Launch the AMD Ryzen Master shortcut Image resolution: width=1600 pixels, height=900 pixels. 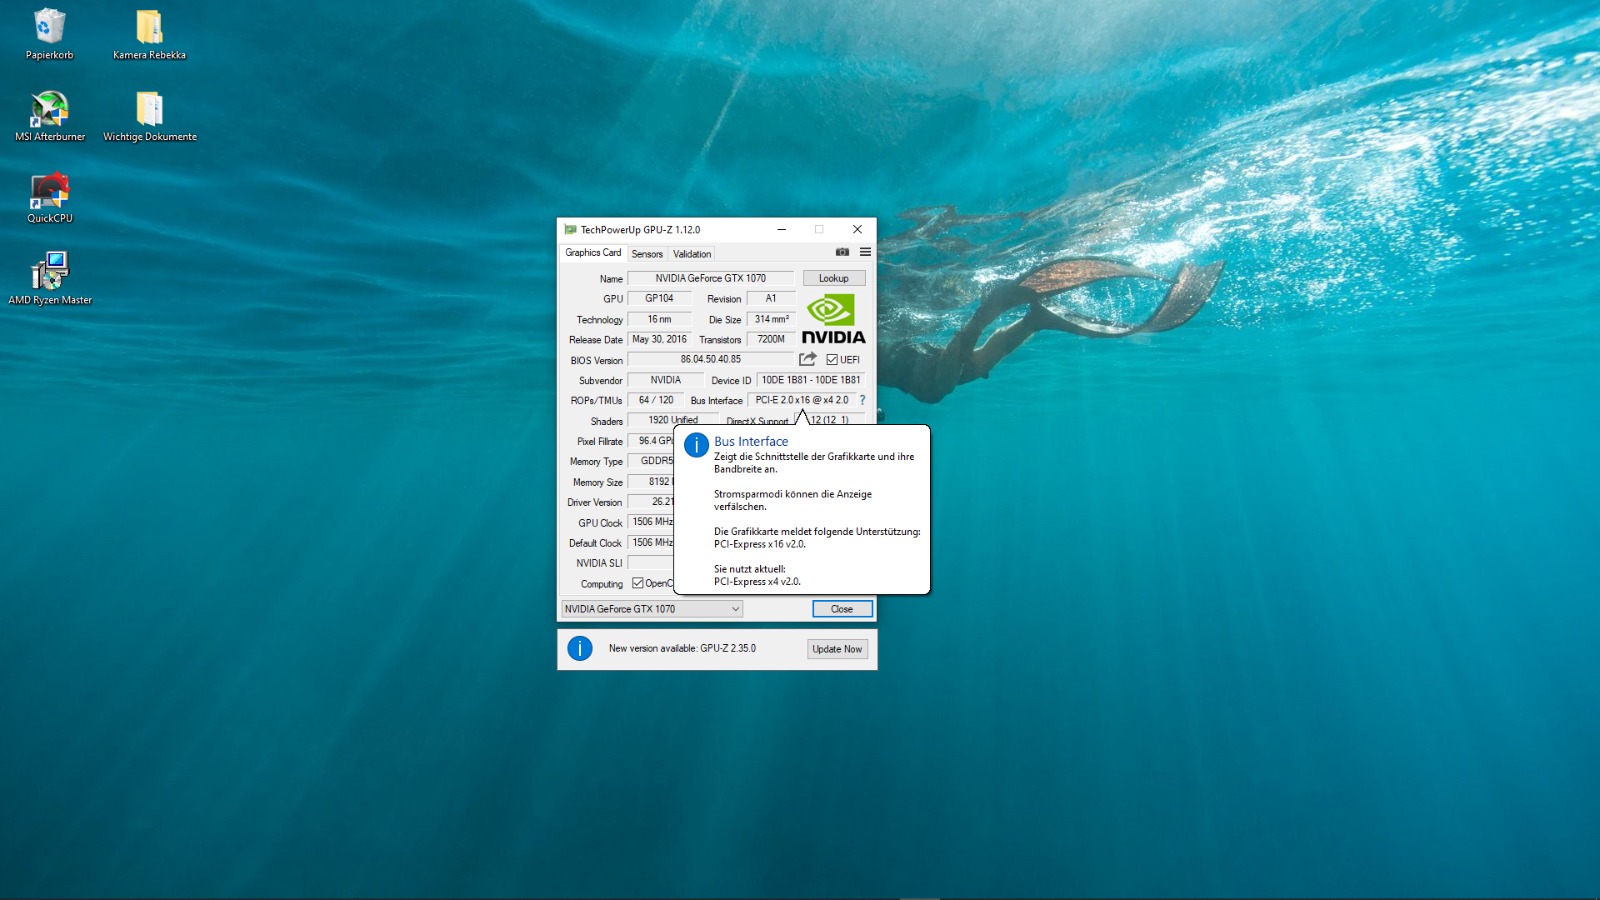[50, 279]
